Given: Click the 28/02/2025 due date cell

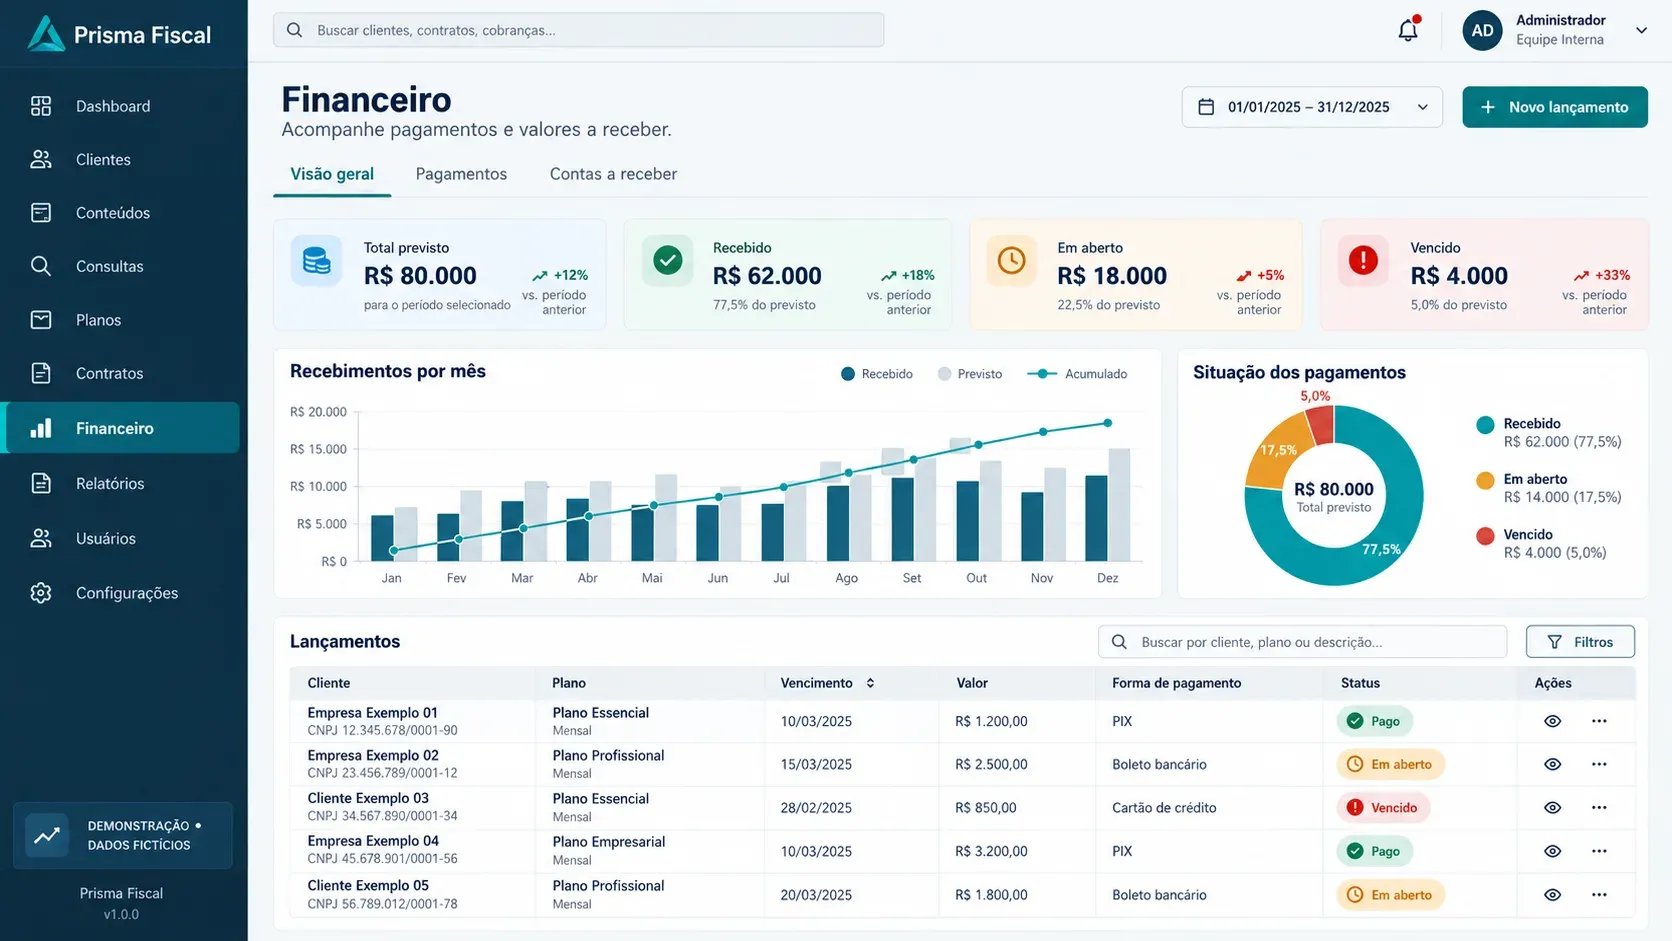Looking at the screenshot, I should tap(816, 807).
